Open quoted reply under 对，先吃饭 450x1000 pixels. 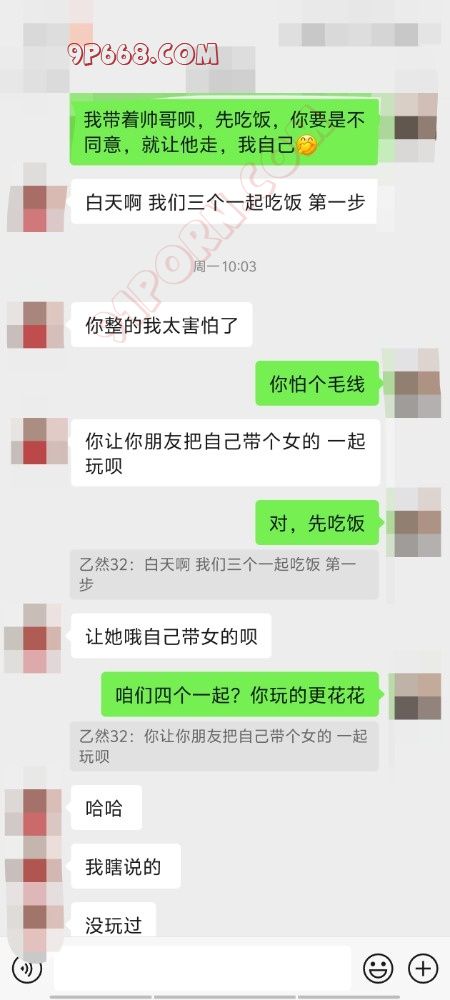point(224,574)
